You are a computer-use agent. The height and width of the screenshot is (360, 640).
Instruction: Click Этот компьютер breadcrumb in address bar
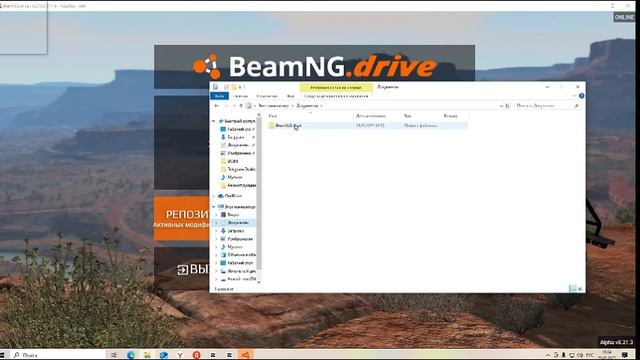[x=273, y=106]
